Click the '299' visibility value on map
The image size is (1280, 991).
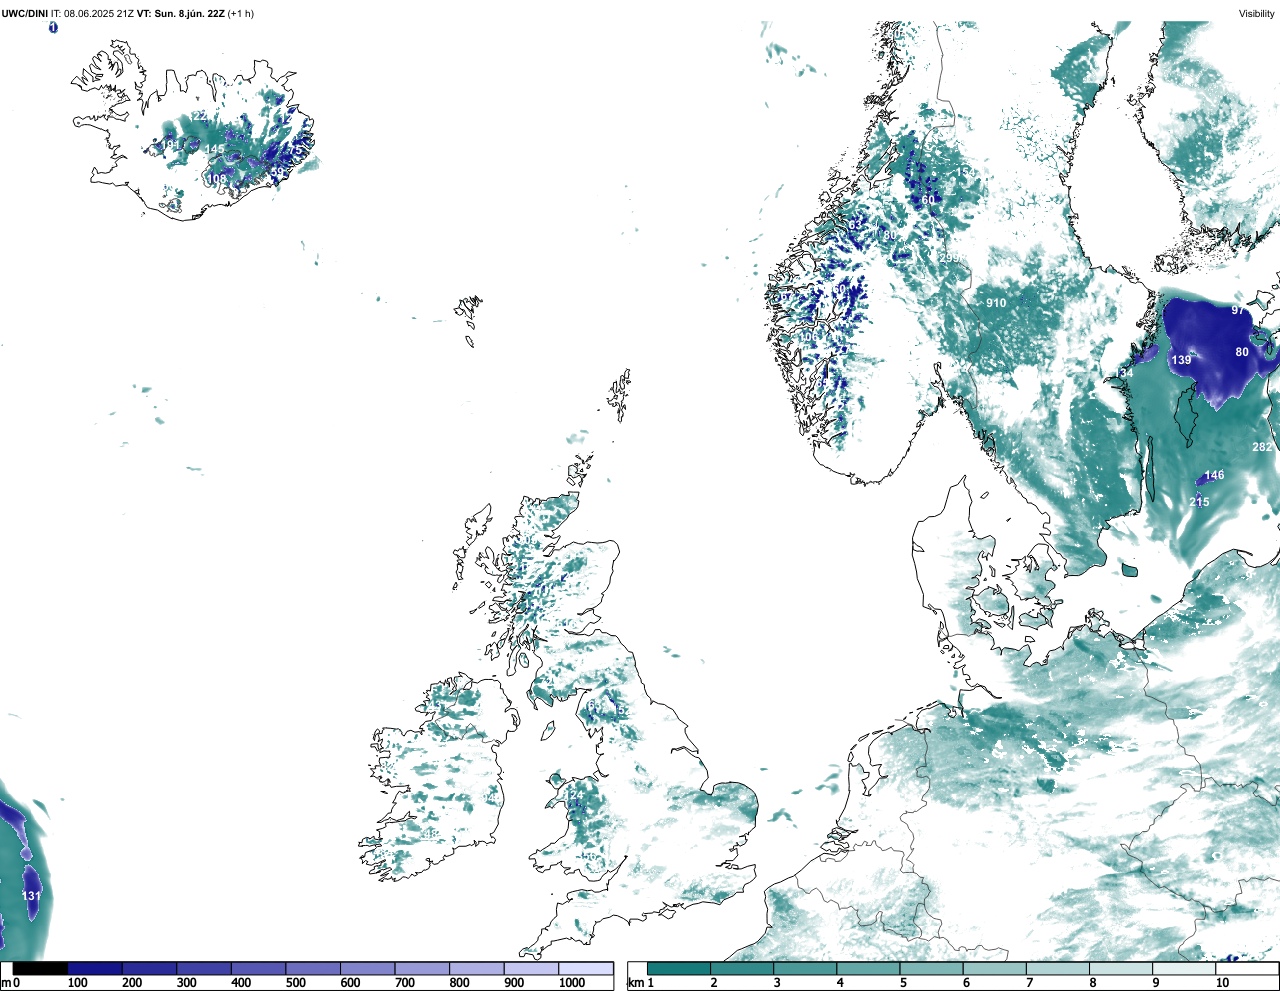click(950, 258)
